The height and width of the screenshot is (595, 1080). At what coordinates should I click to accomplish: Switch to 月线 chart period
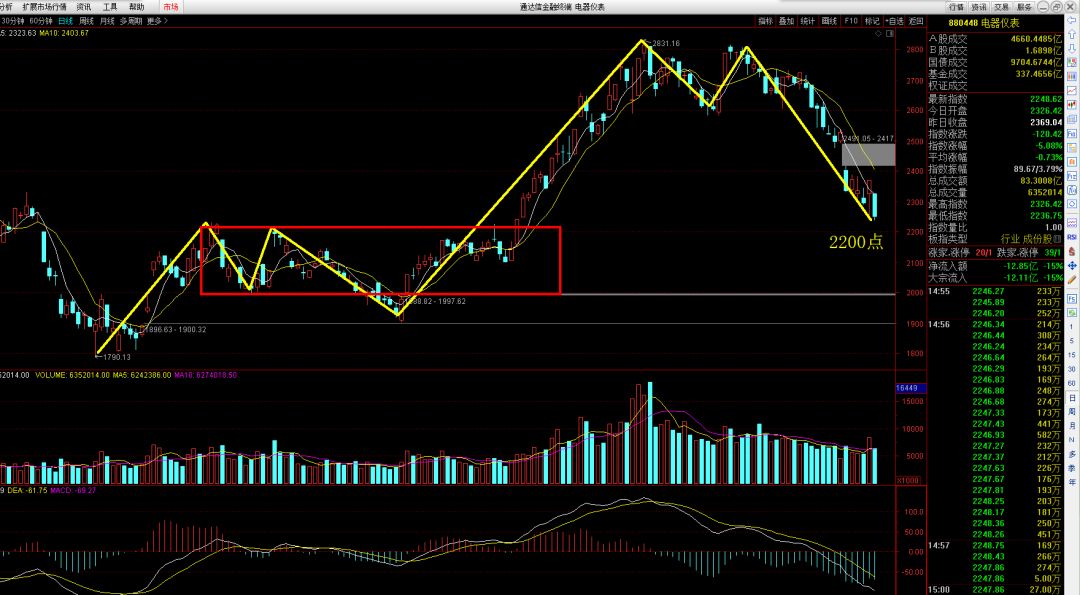(x=107, y=21)
